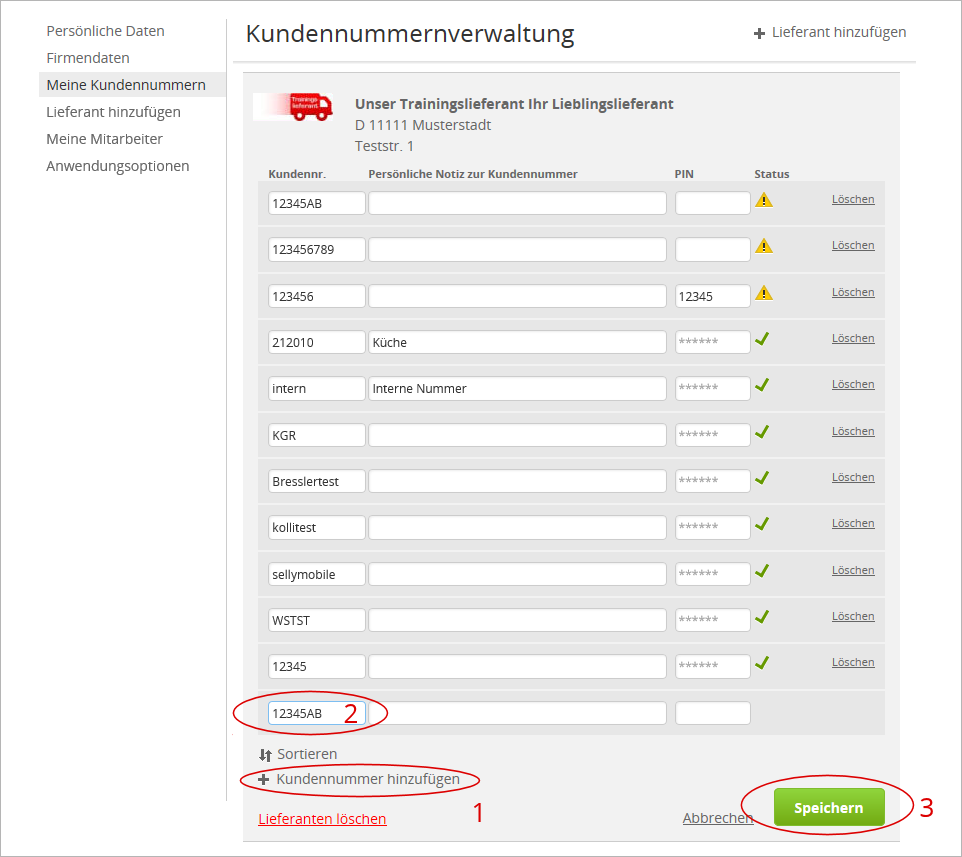
Task: Open Anwendungsoptionen in sidebar
Action: (x=118, y=166)
